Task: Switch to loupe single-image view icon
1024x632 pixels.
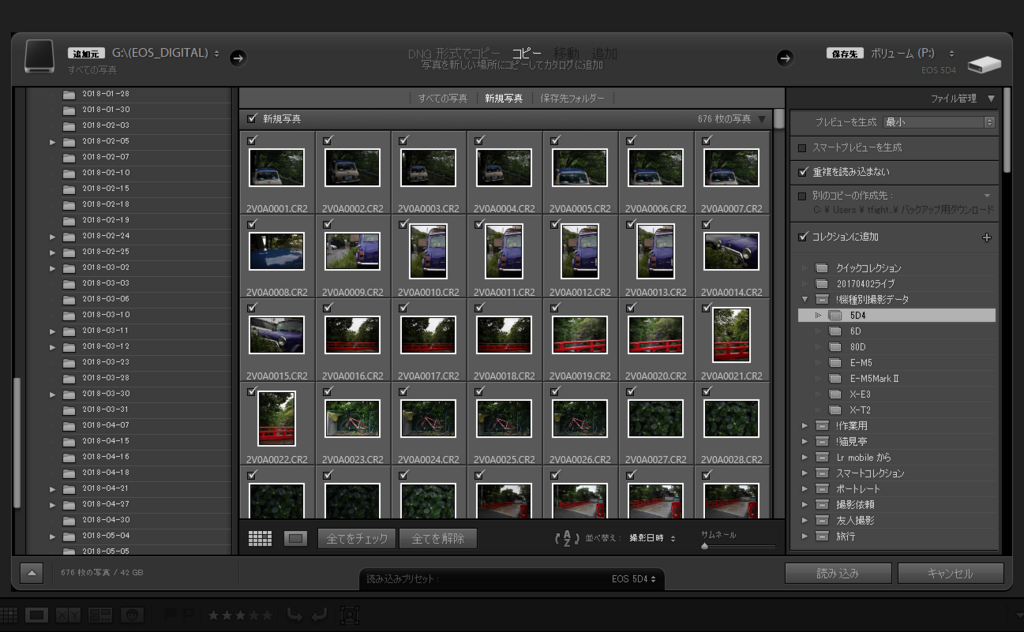Action: tap(295, 539)
